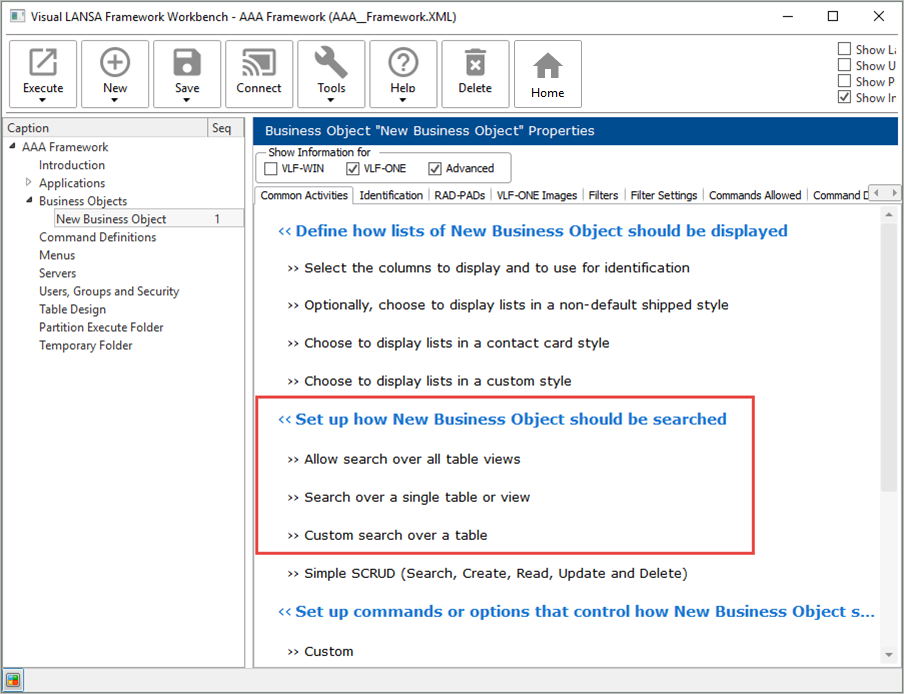Expand the Applications tree node

click(x=29, y=183)
